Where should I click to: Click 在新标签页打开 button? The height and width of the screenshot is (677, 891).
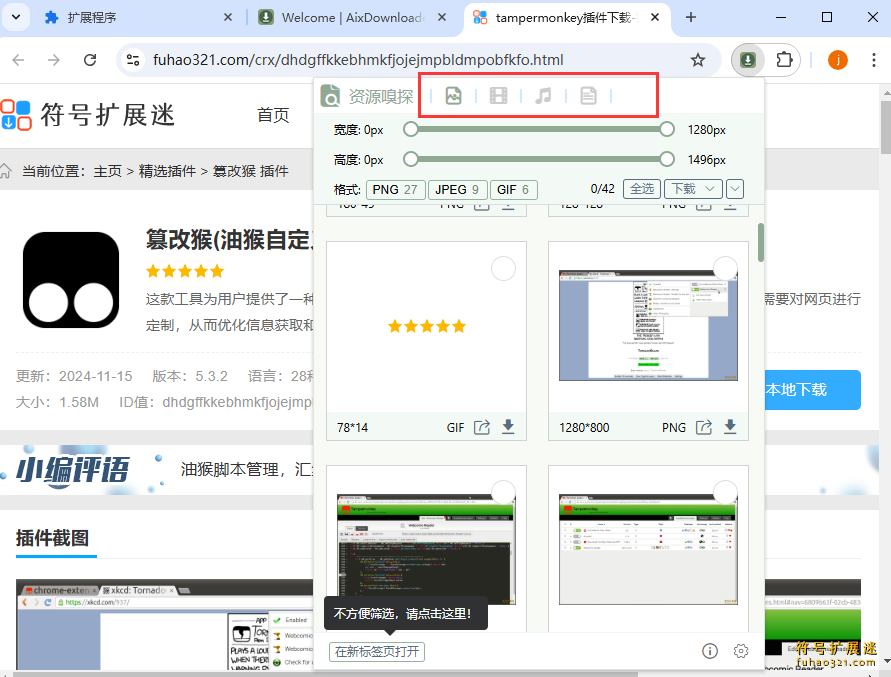click(x=377, y=651)
